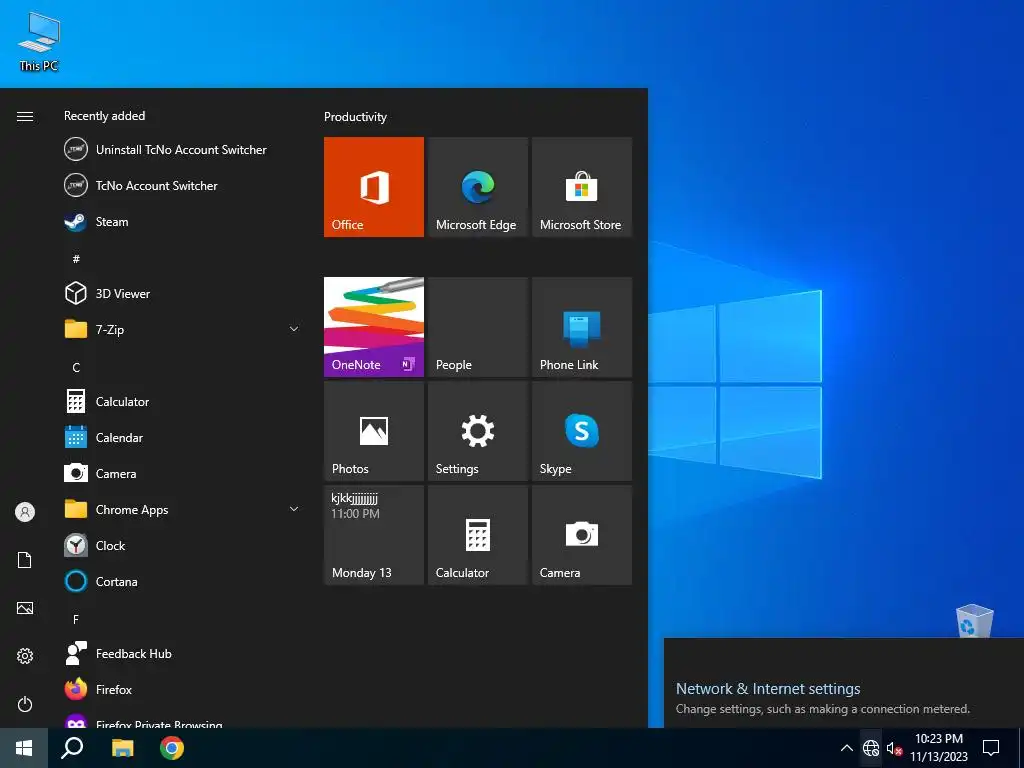
Task: Open Pictures from Start sidebar
Action: (x=25, y=608)
